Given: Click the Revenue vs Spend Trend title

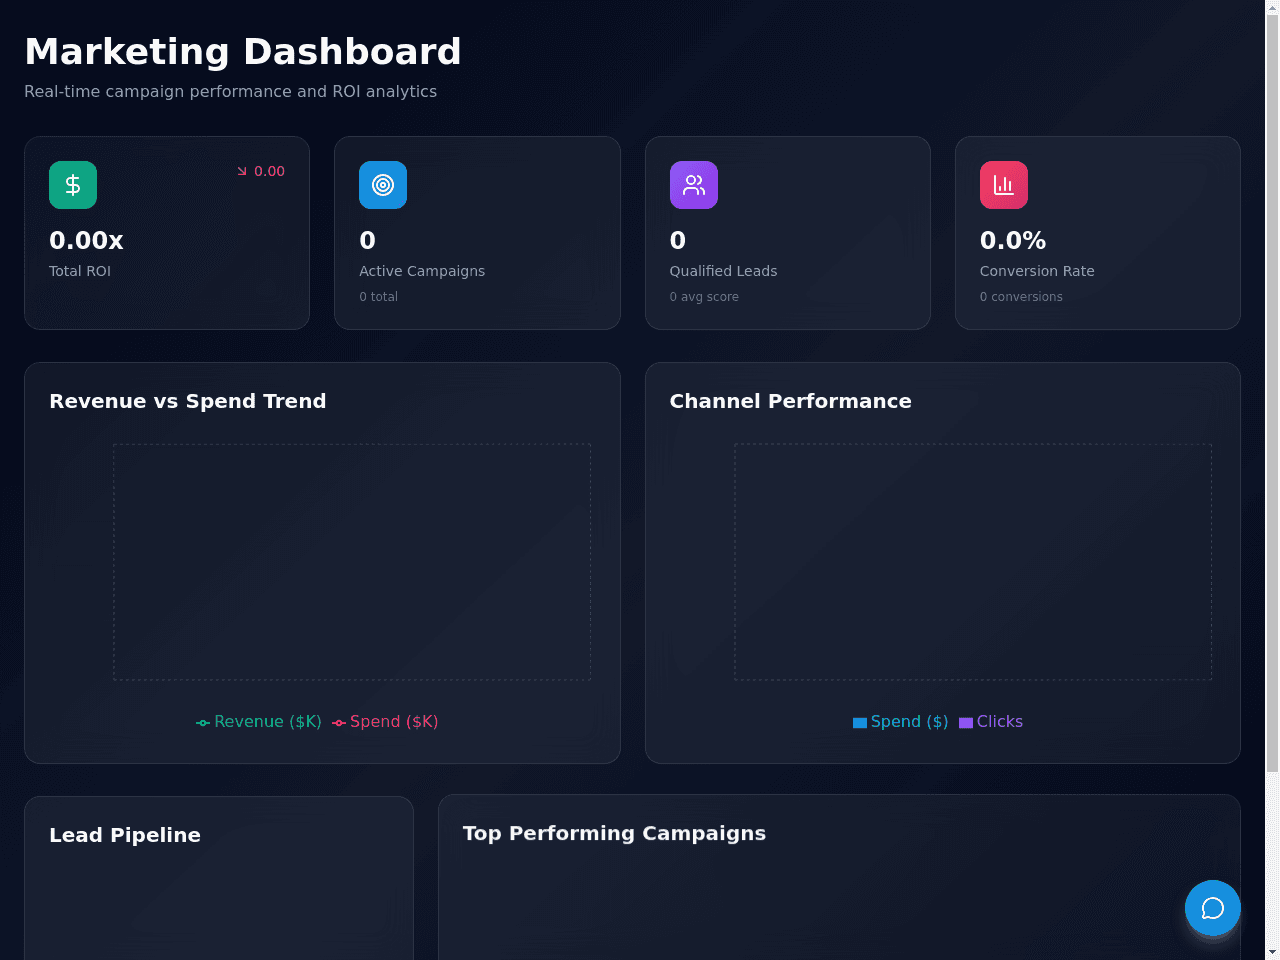Looking at the screenshot, I should pyautogui.click(x=188, y=401).
